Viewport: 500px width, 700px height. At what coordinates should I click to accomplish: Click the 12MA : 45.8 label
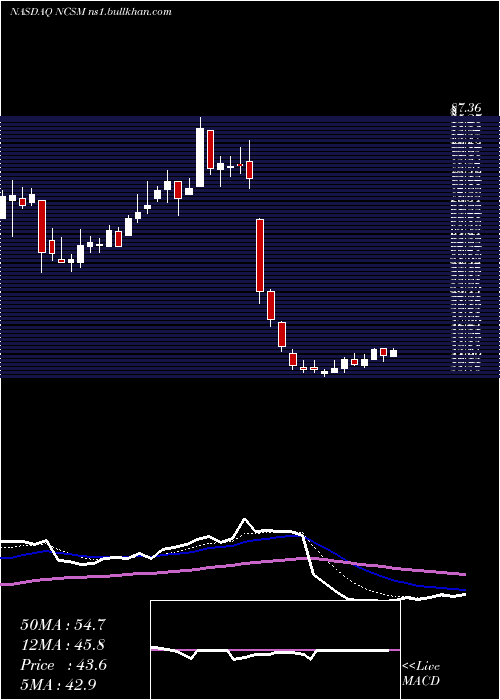click(63, 645)
